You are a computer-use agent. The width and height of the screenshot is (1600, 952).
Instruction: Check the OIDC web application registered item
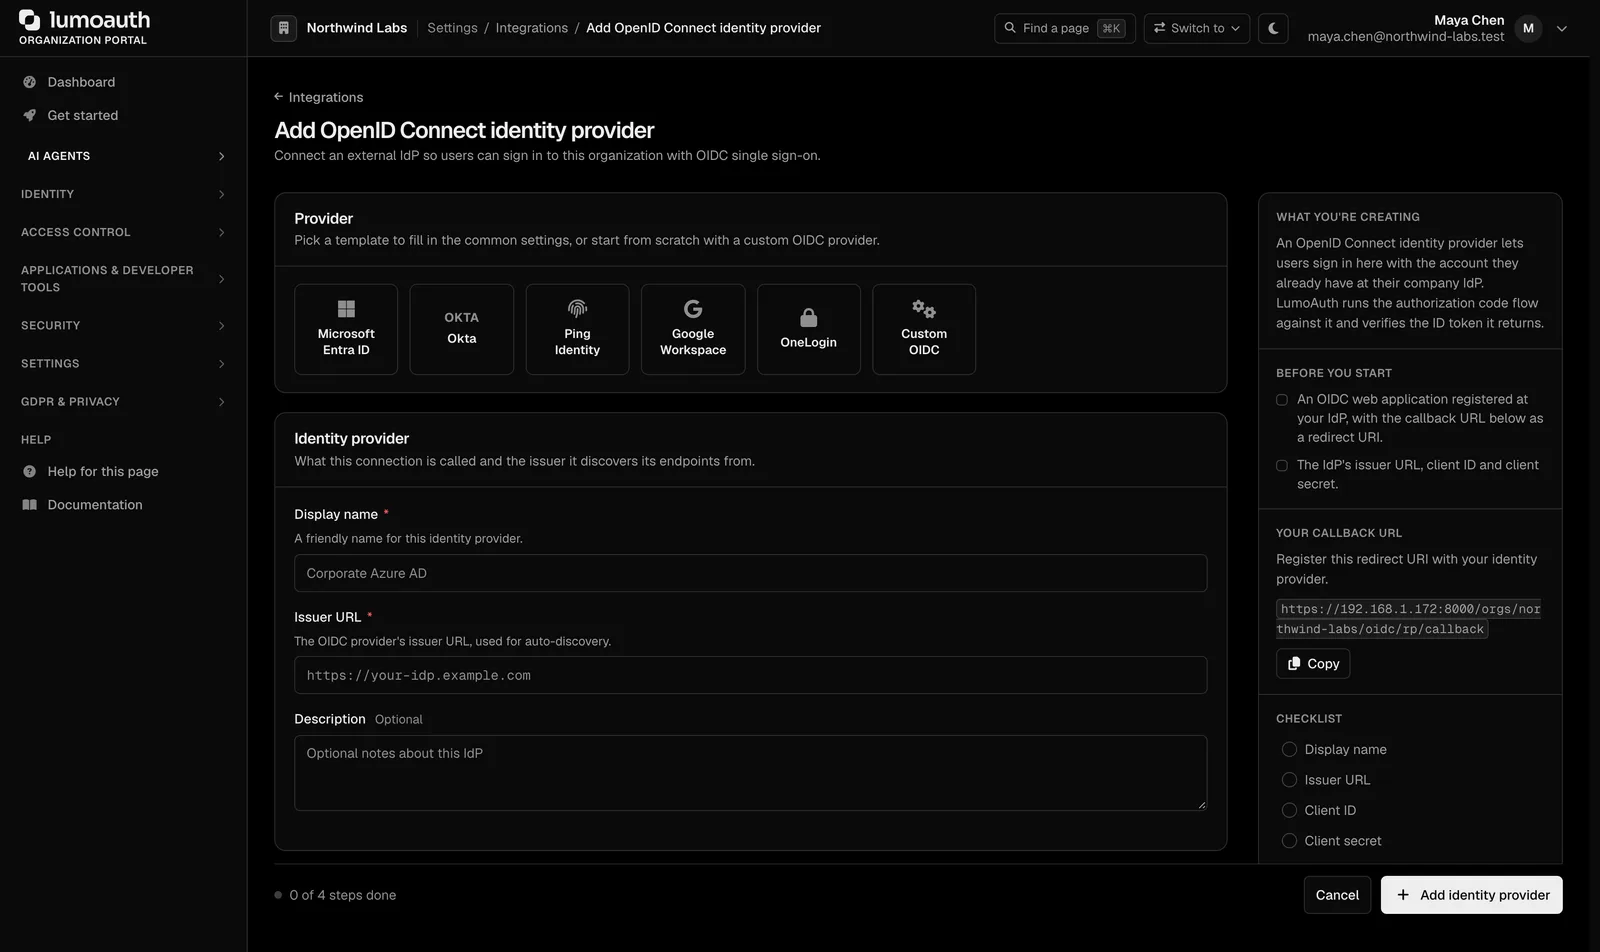(x=1282, y=400)
